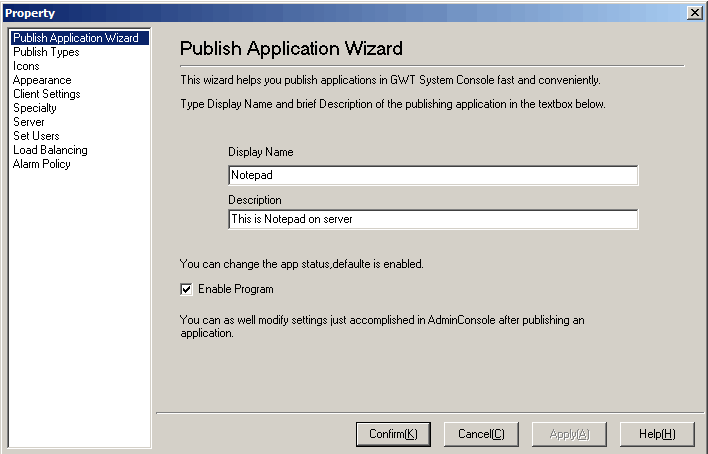
Task: Open Help for this dialog
Action: pos(657,434)
